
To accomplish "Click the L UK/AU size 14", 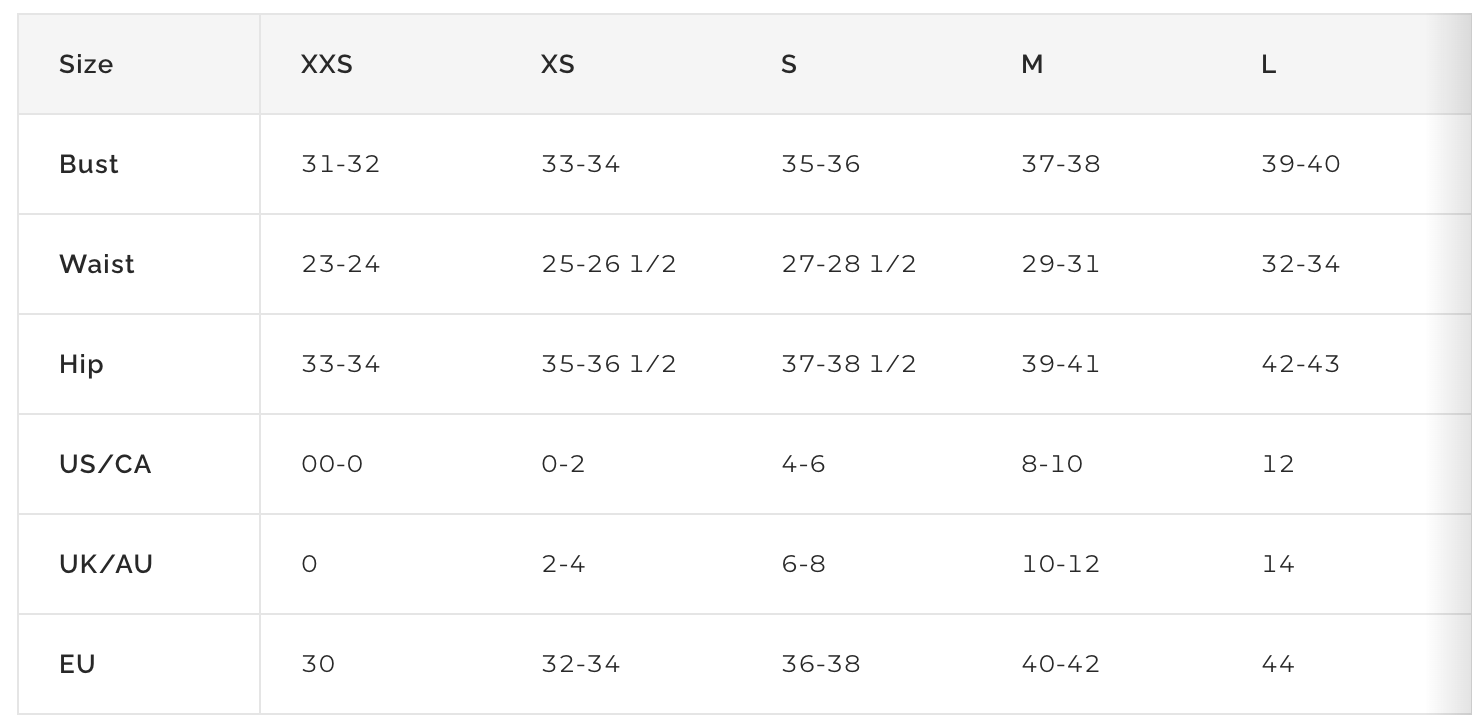I will coord(1278,564).
